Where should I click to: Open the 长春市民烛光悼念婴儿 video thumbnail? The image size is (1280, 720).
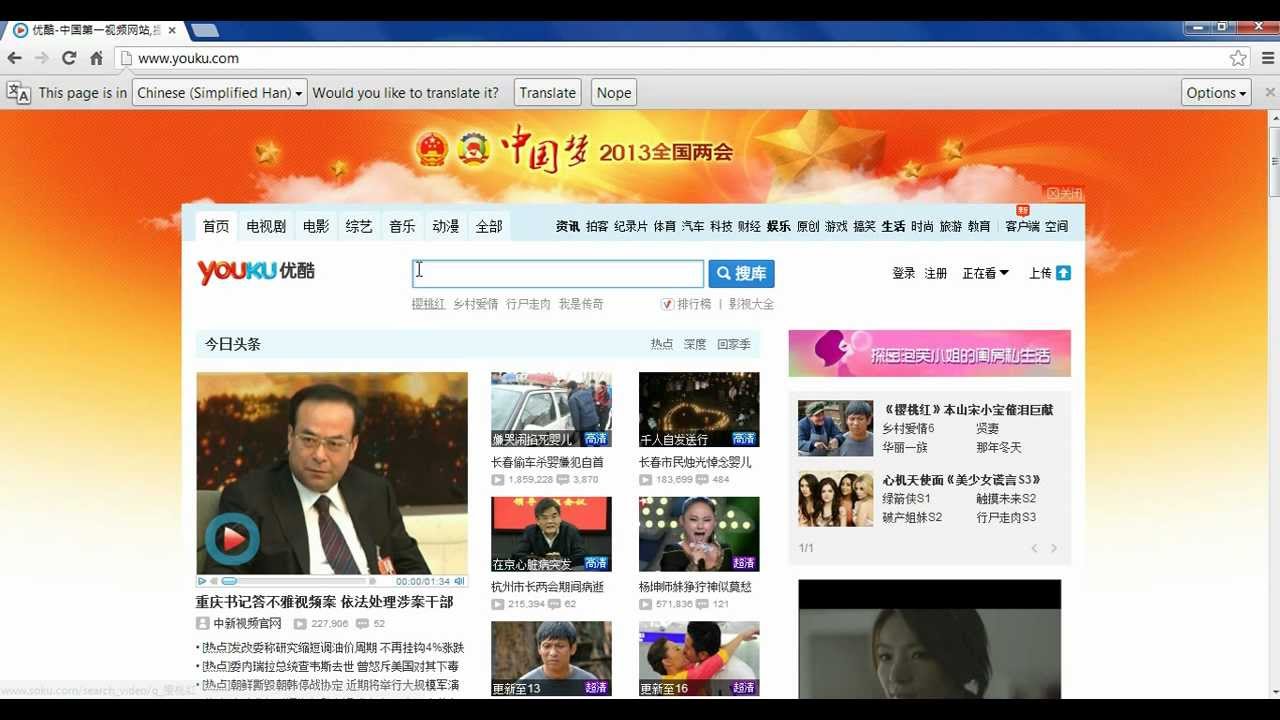click(x=699, y=410)
